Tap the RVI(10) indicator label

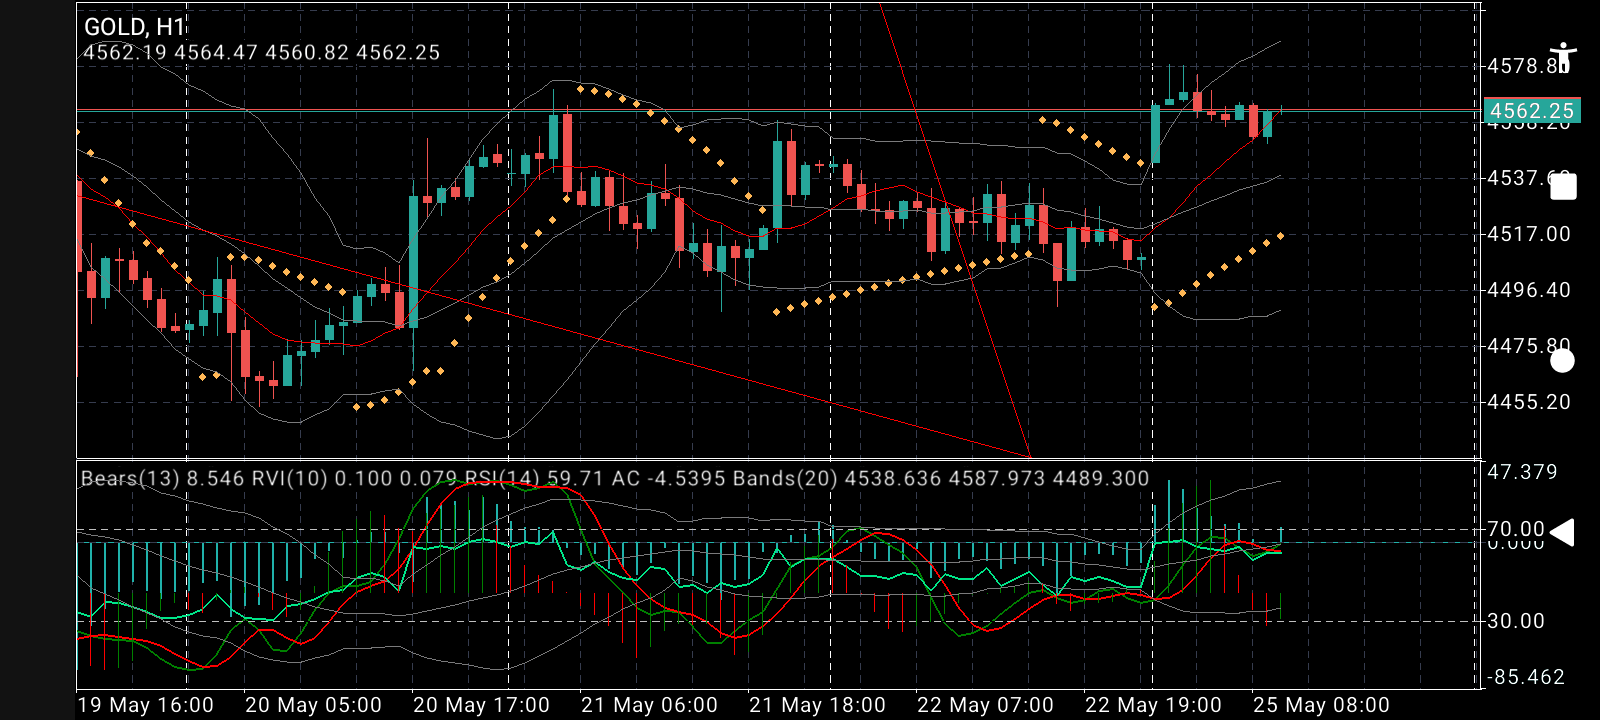tap(354, 479)
